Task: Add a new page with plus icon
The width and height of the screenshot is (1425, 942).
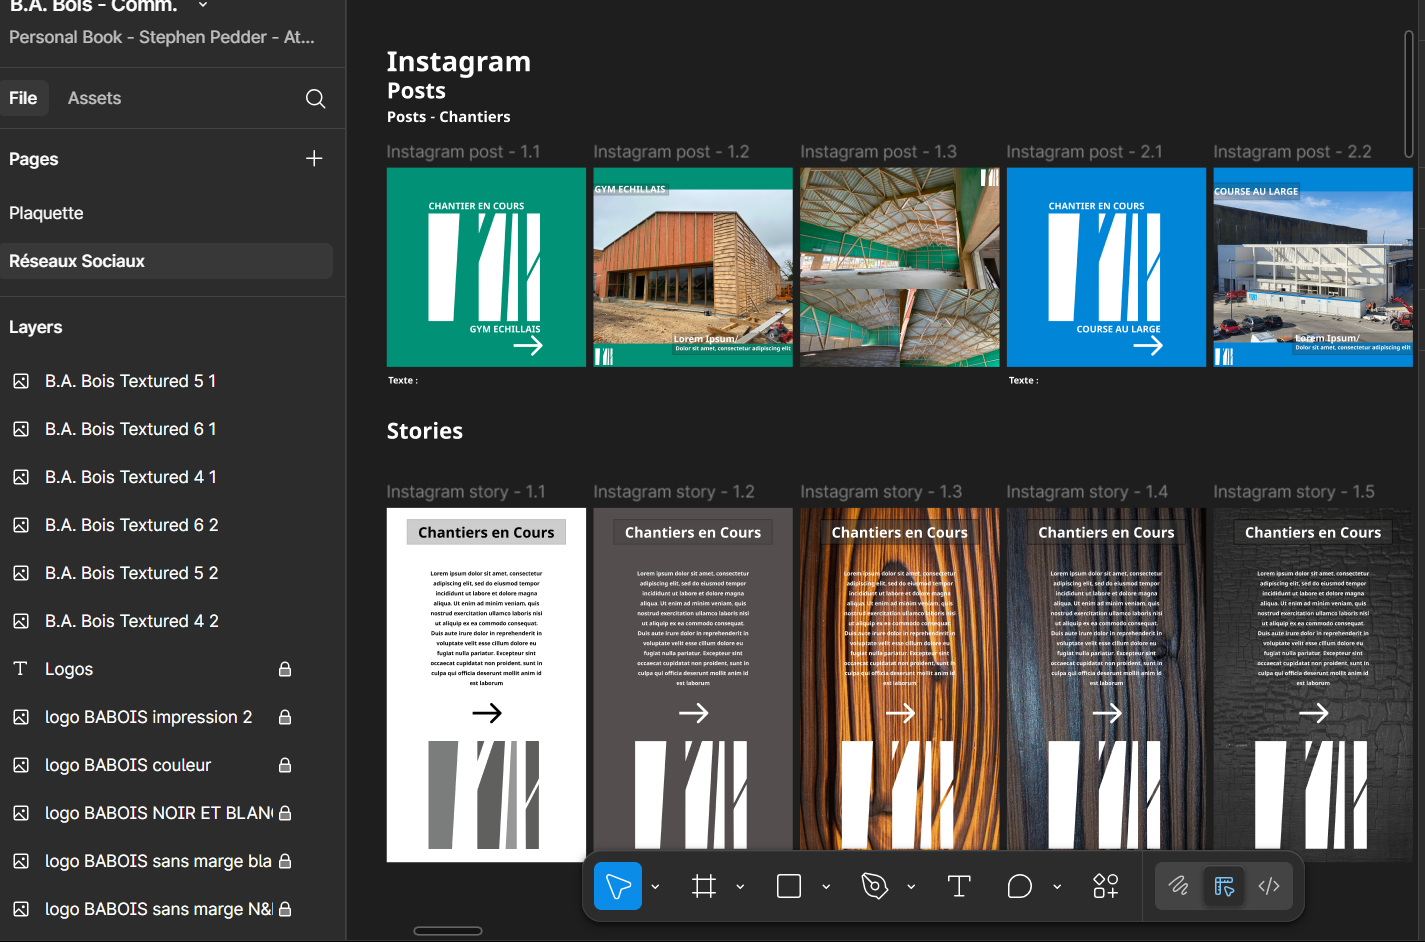Action: pos(314,159)
